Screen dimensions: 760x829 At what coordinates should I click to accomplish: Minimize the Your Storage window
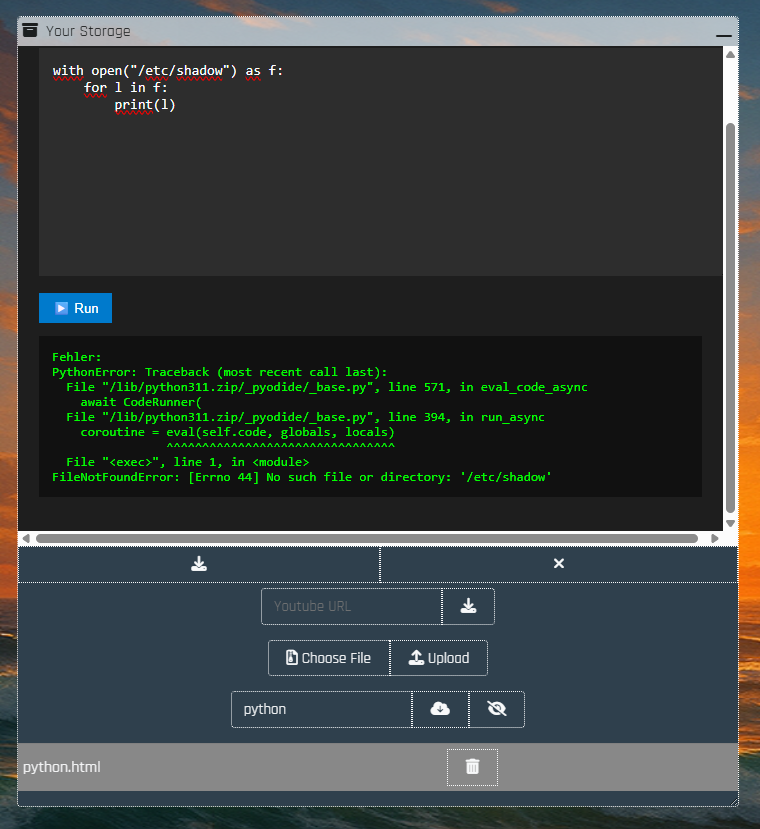click(x=724, y=35)
